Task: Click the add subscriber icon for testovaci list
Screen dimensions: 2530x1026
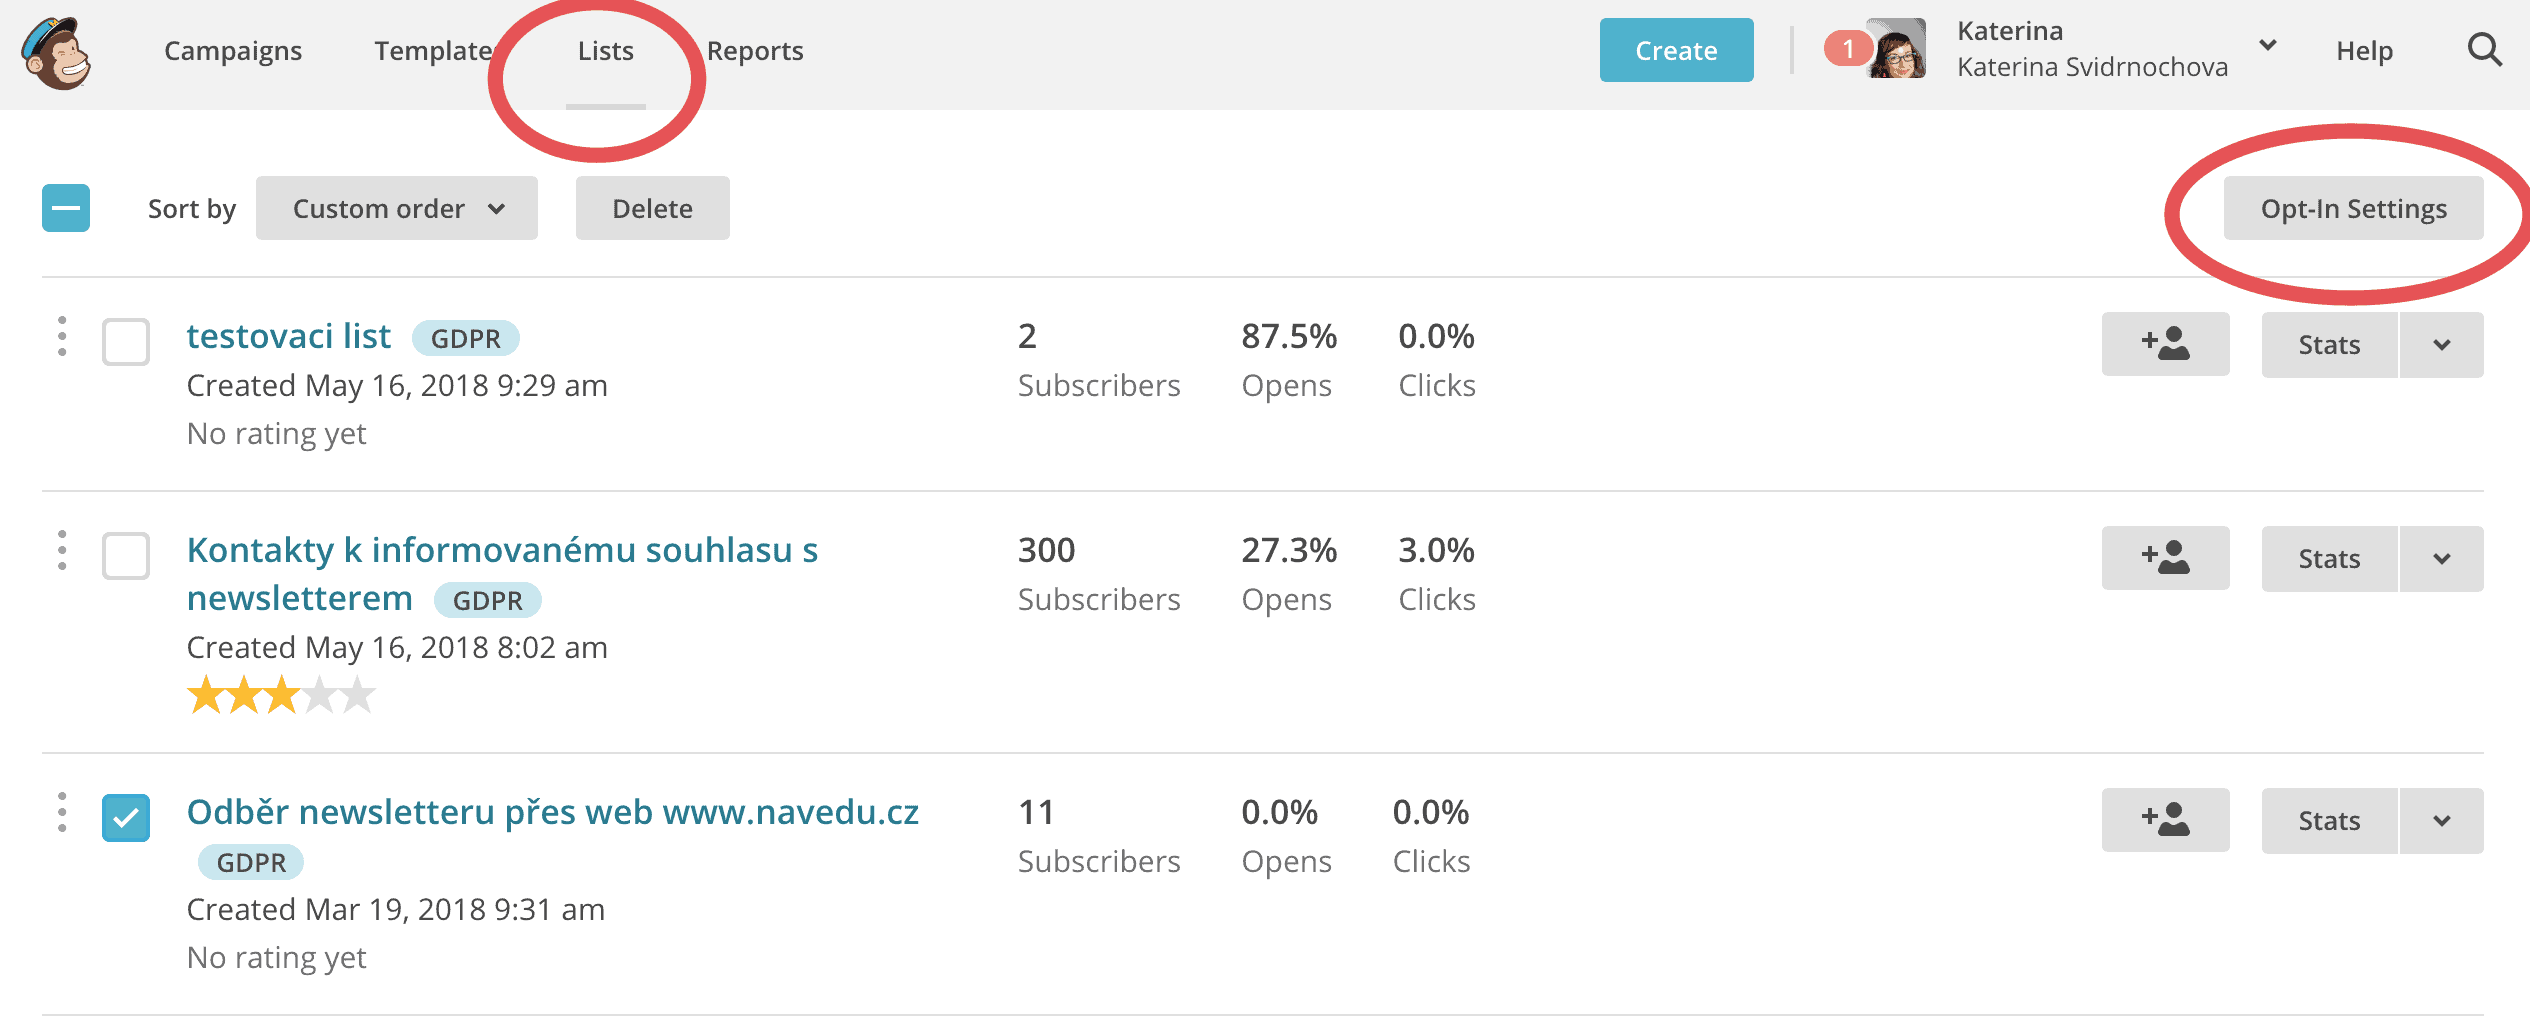Action: tap(2165, 344)
